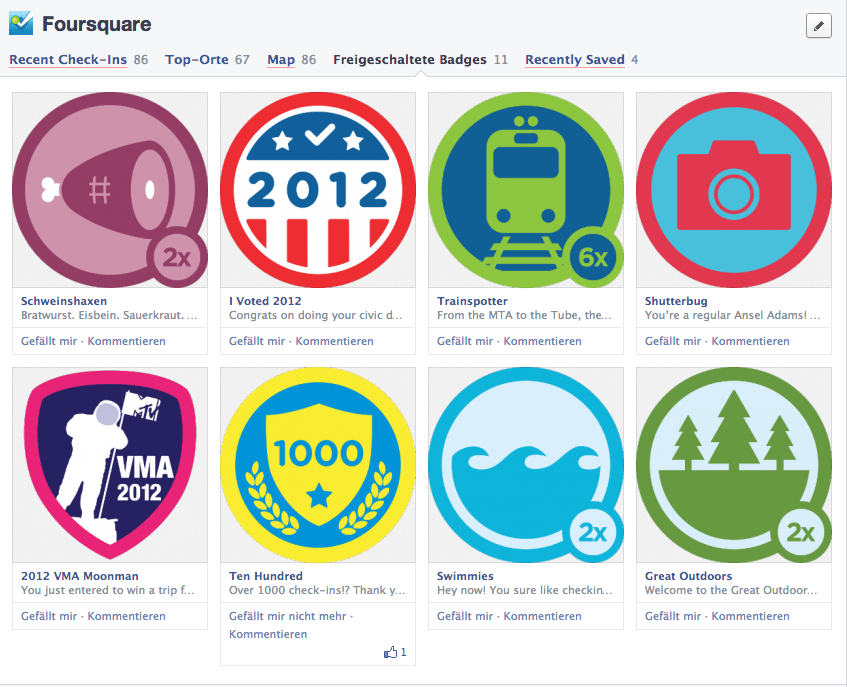Click the Foursquare title heading

[x=97, y=24]
